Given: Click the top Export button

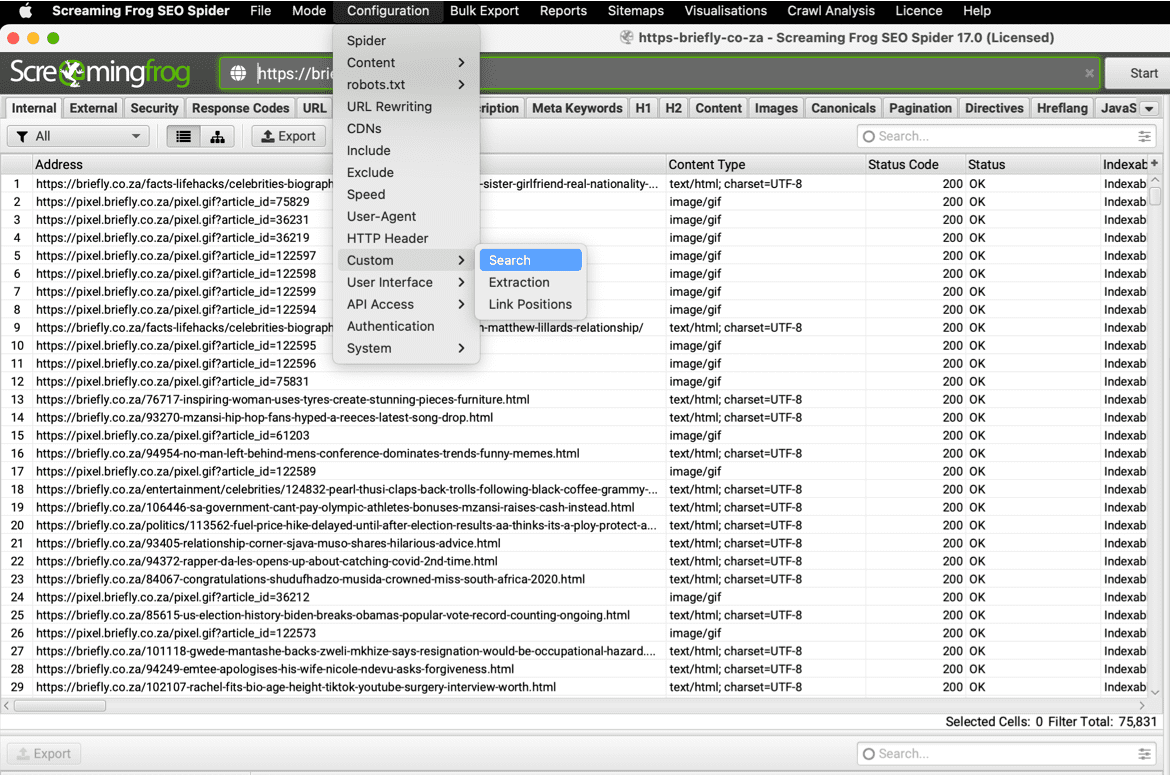Looking at the screenshot, I should click(289, 136).
